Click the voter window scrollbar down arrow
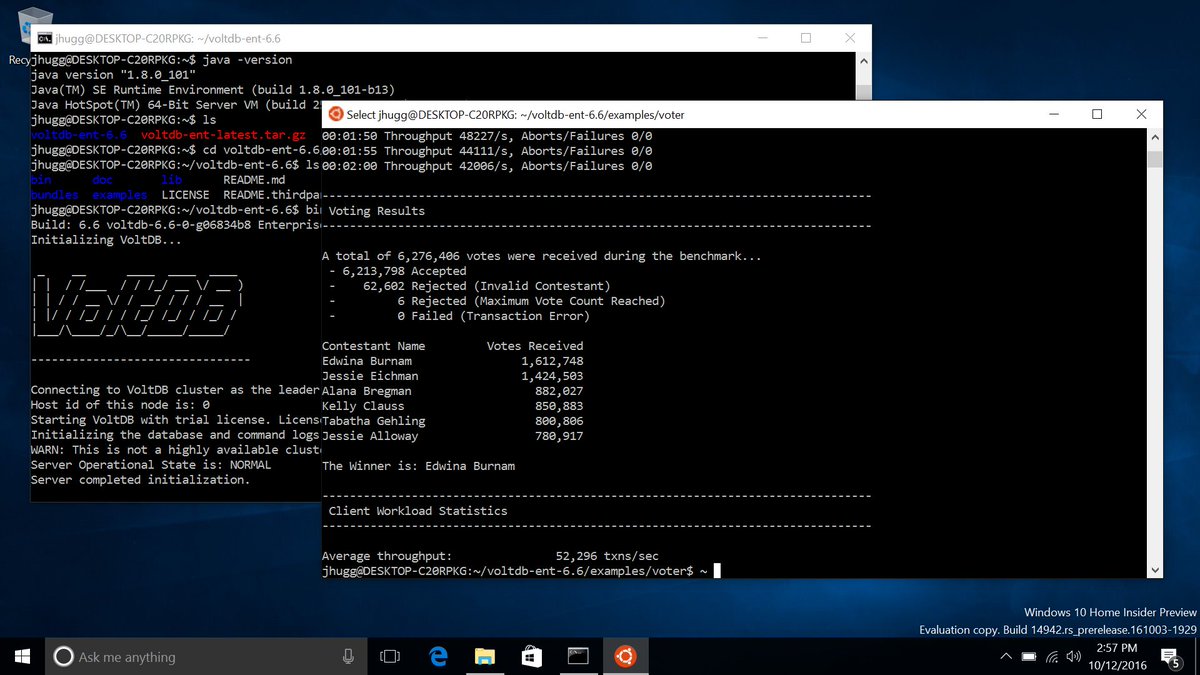Image resolution: width=1200 pixels, height=675 pixels. (x=1155, y=569)
